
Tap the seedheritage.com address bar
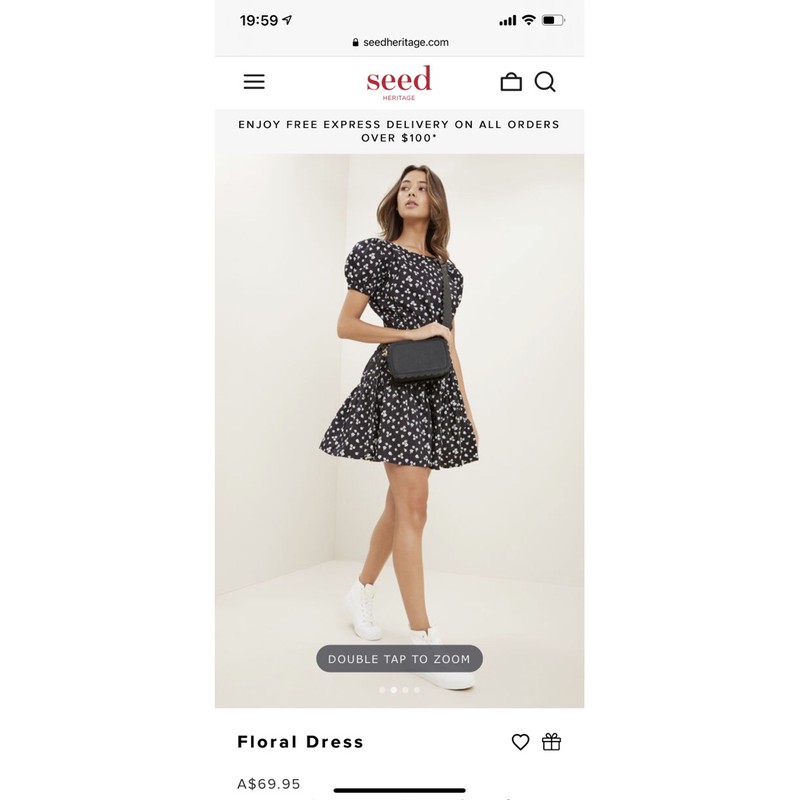tap(400, 42)
